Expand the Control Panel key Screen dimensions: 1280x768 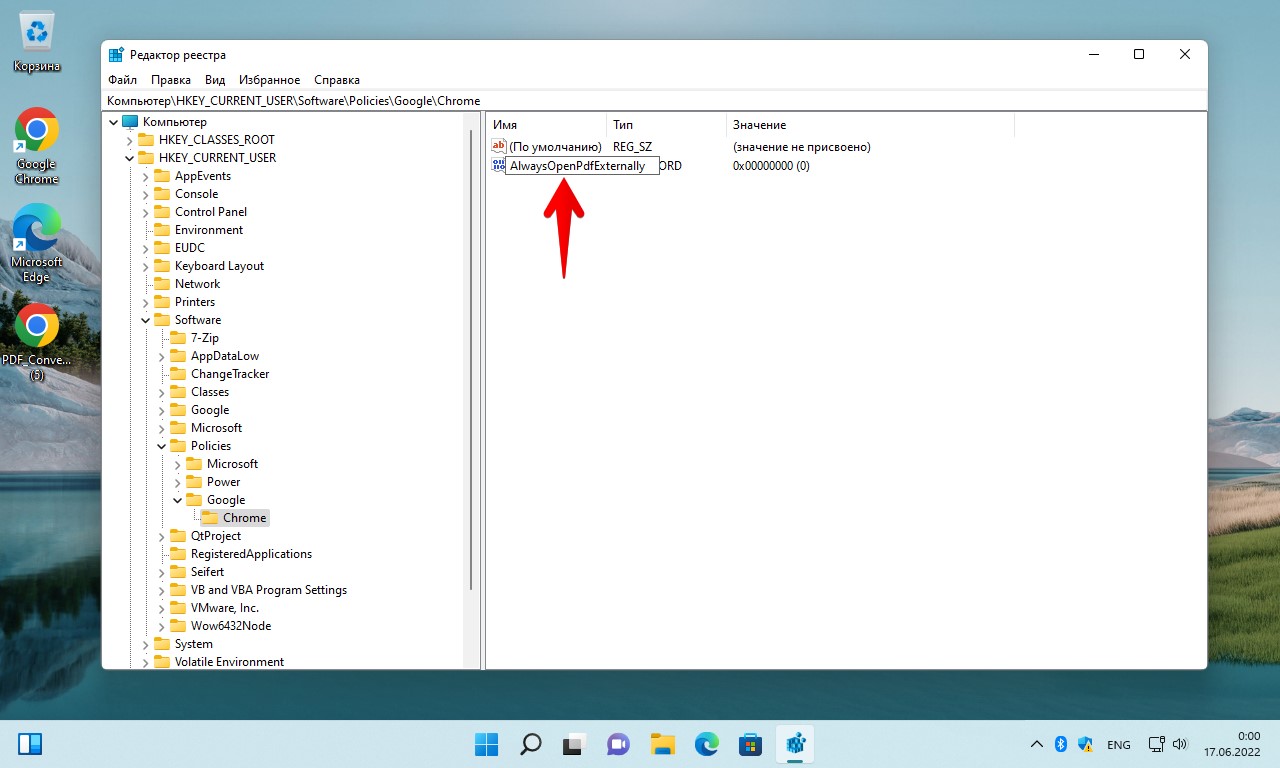[x=145, y=212]
